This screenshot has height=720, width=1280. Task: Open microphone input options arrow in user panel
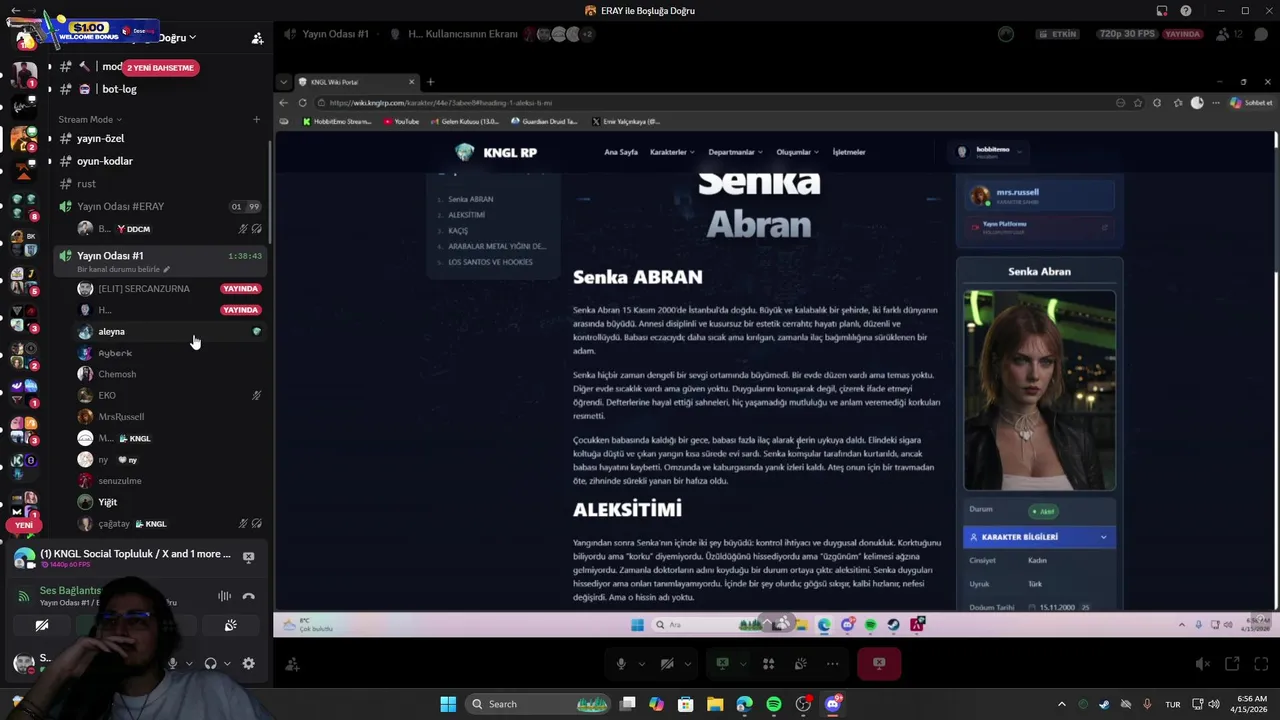(189, 663)
